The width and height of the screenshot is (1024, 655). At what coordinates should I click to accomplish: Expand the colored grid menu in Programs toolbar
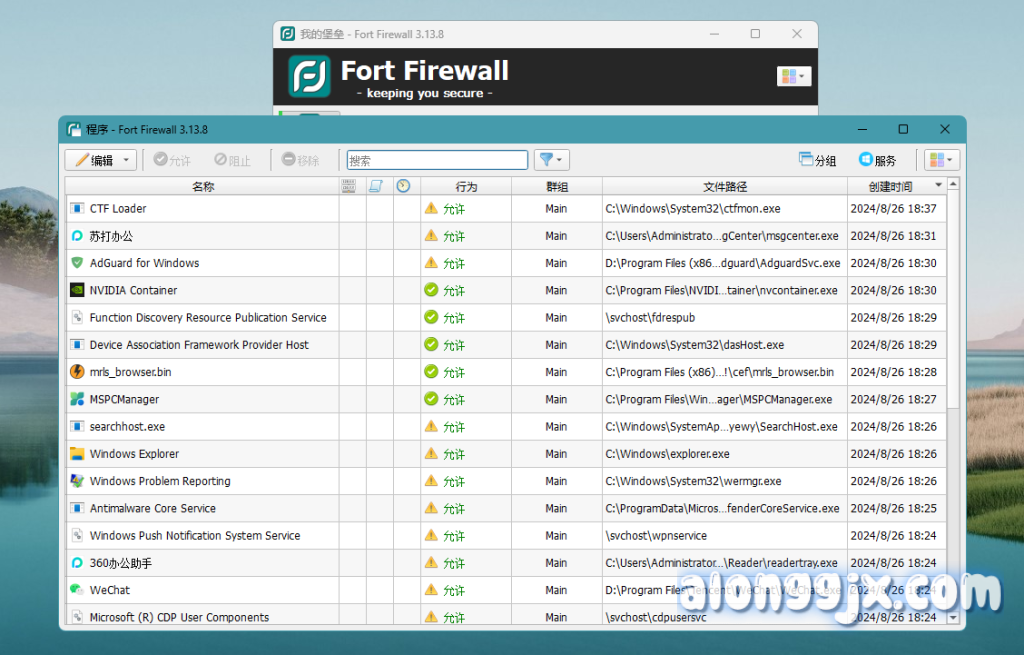coord(942,160)
